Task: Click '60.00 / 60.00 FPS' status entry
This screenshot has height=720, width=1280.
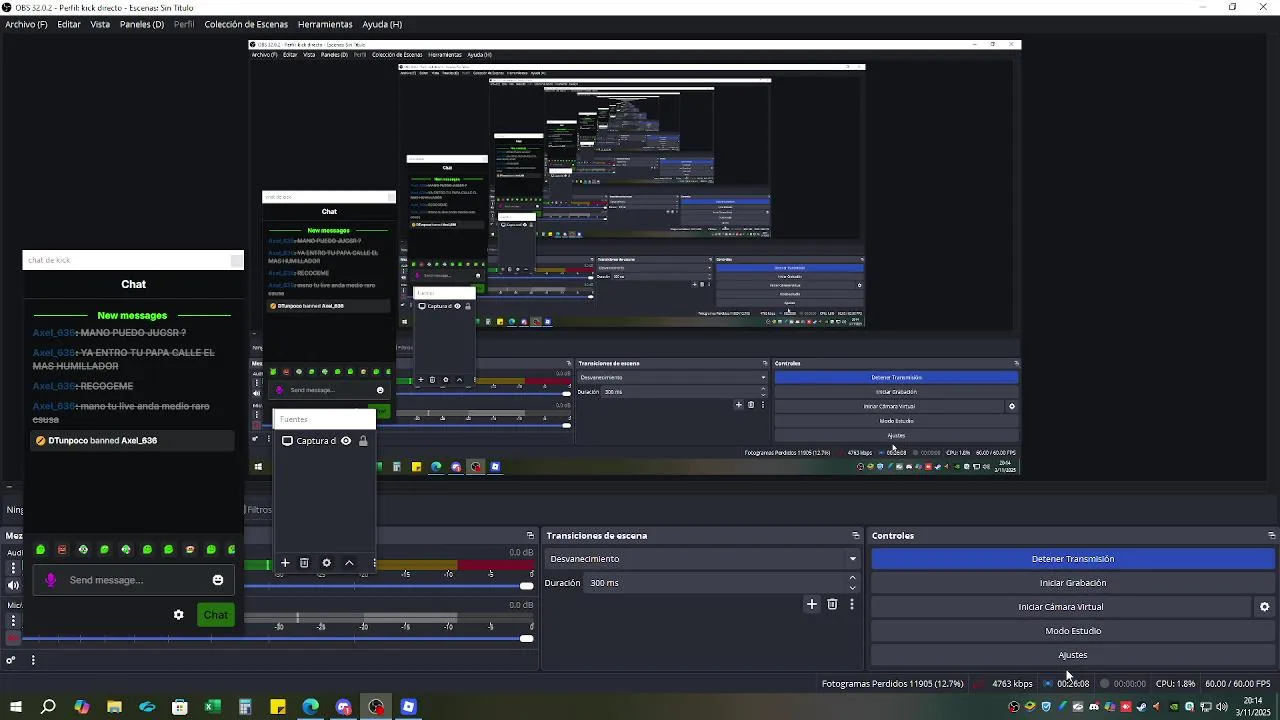Action: point(1238,684)
